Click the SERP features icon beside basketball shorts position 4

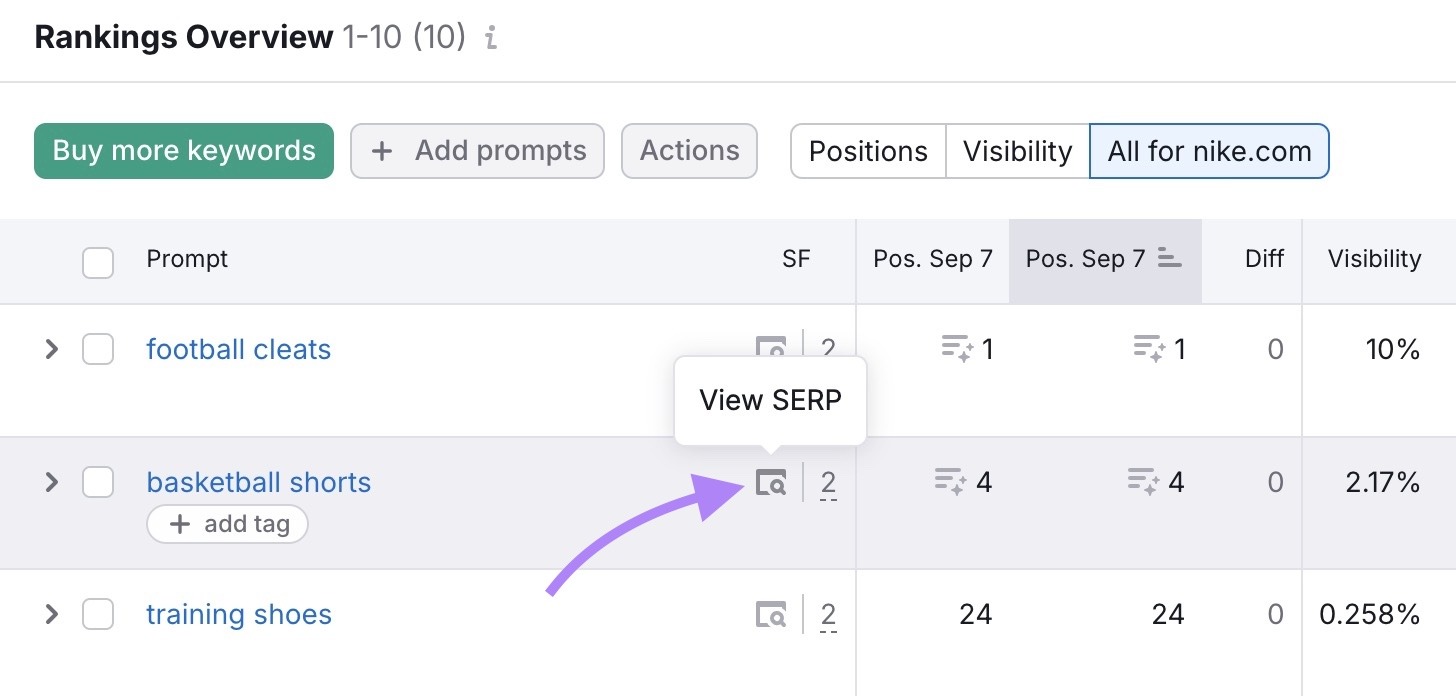950,482
